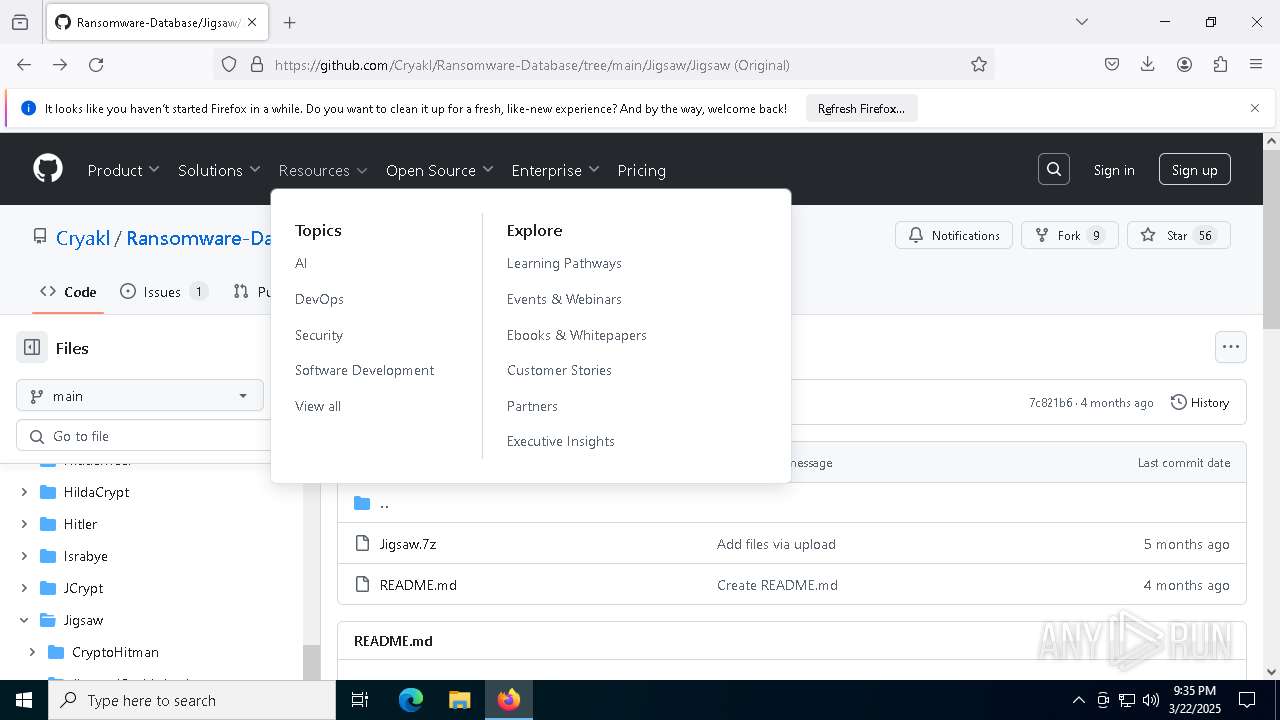Expand the HildaCrypt folder
The image size is (1280, 720).
24,492
